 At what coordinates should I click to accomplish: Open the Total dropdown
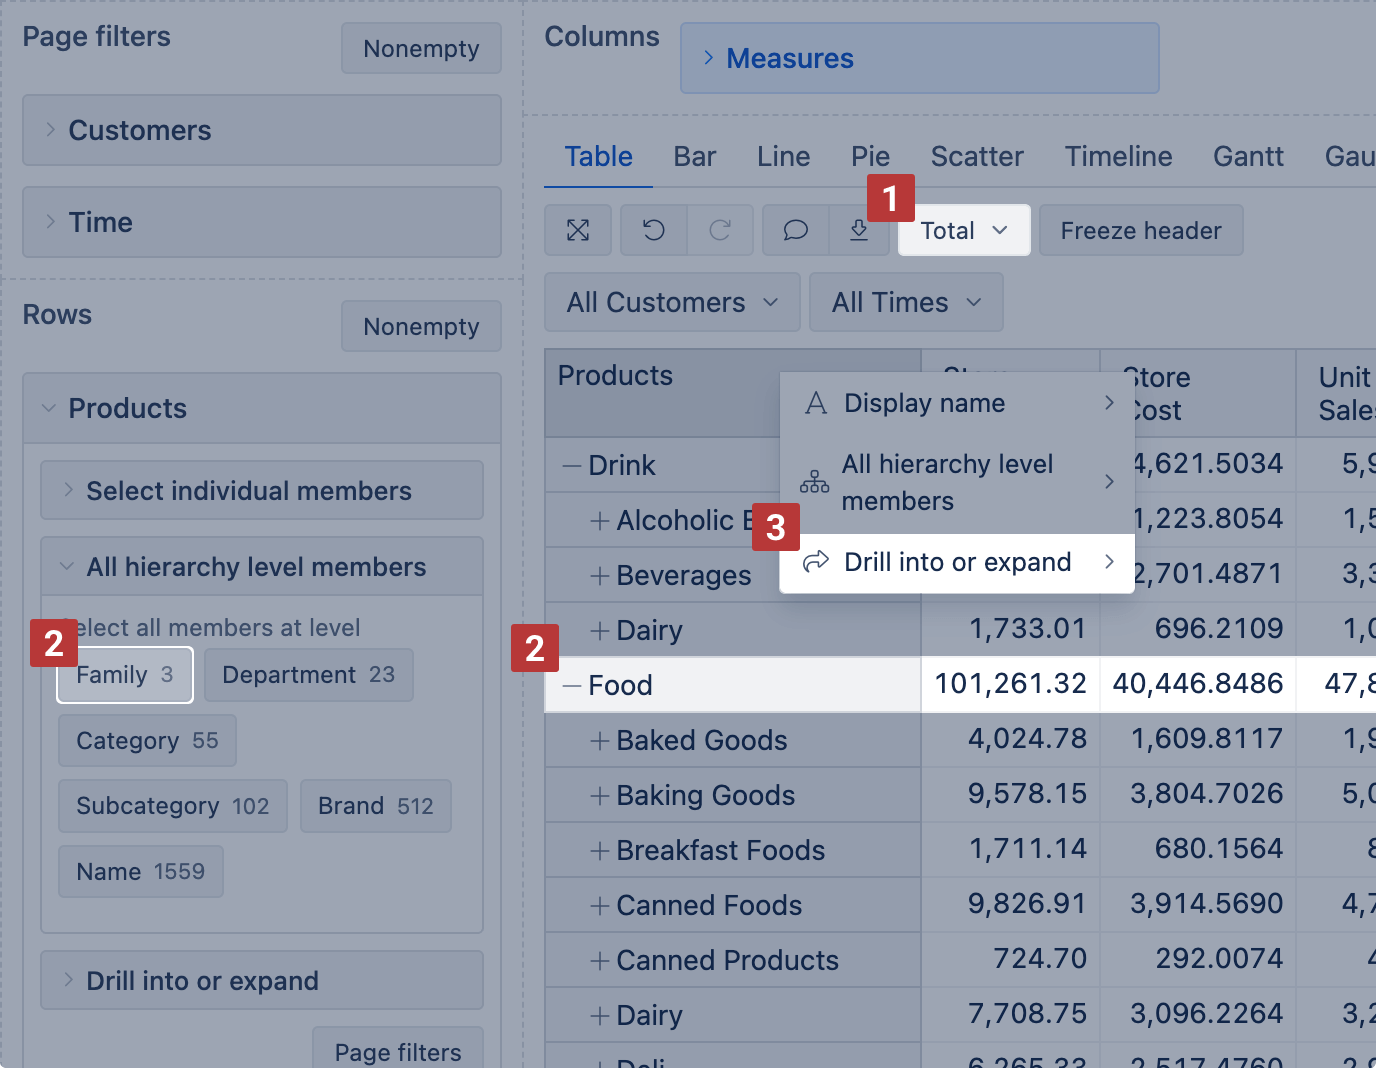pos(963,231)
